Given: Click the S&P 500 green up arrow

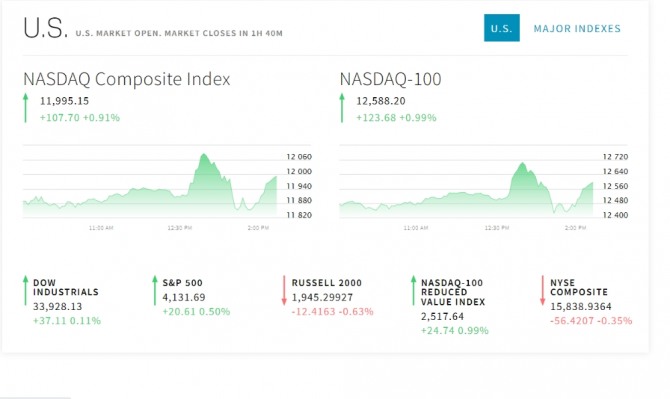Looking at the screenshot, I should pos(155,290).
